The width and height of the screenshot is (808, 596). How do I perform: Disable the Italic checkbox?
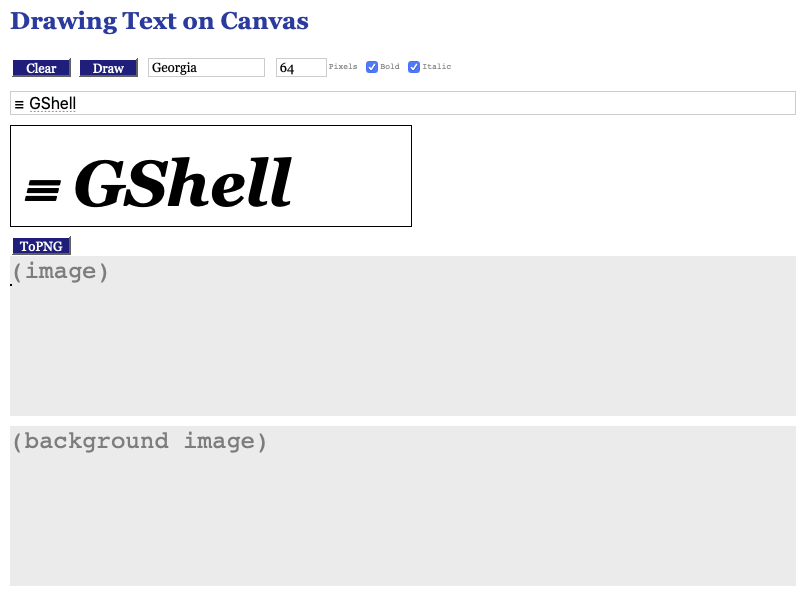pos(414,67)
